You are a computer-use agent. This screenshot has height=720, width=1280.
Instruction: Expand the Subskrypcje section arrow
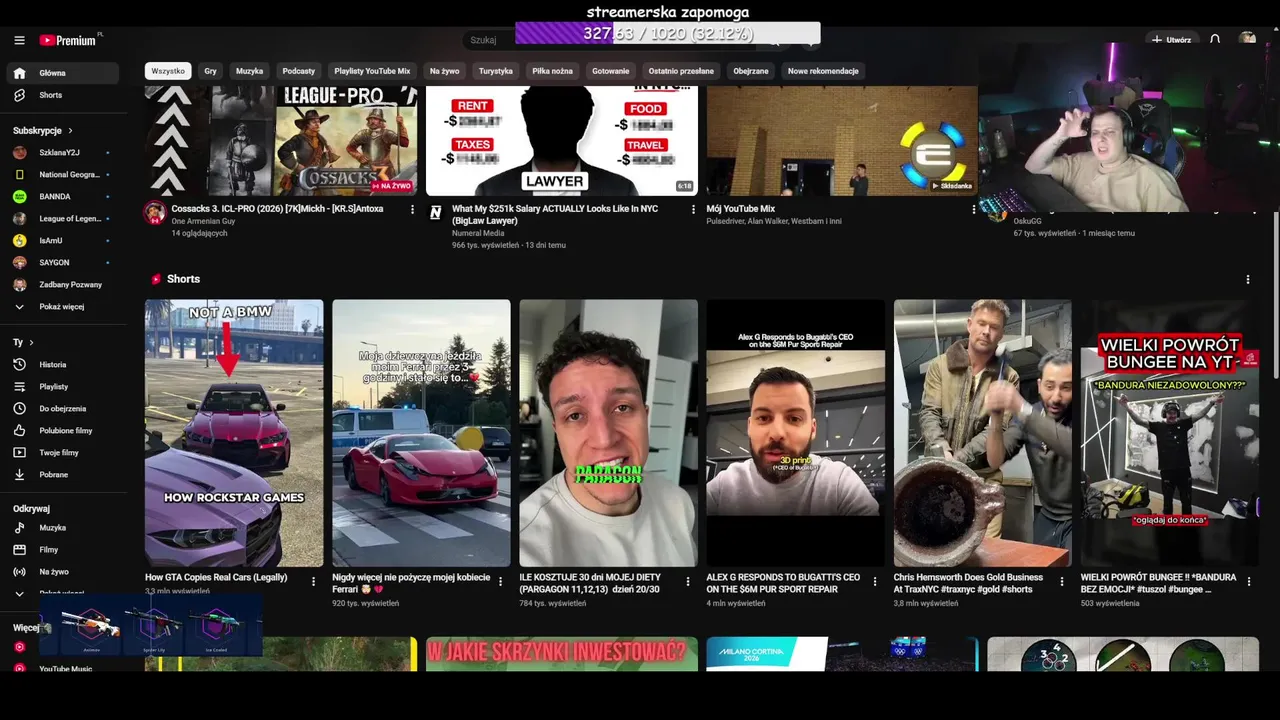tap(70, 131)
